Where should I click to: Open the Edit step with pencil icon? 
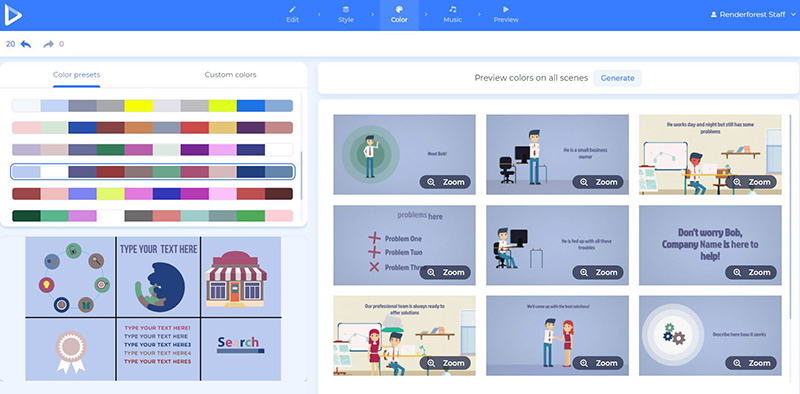click(292, 15)
